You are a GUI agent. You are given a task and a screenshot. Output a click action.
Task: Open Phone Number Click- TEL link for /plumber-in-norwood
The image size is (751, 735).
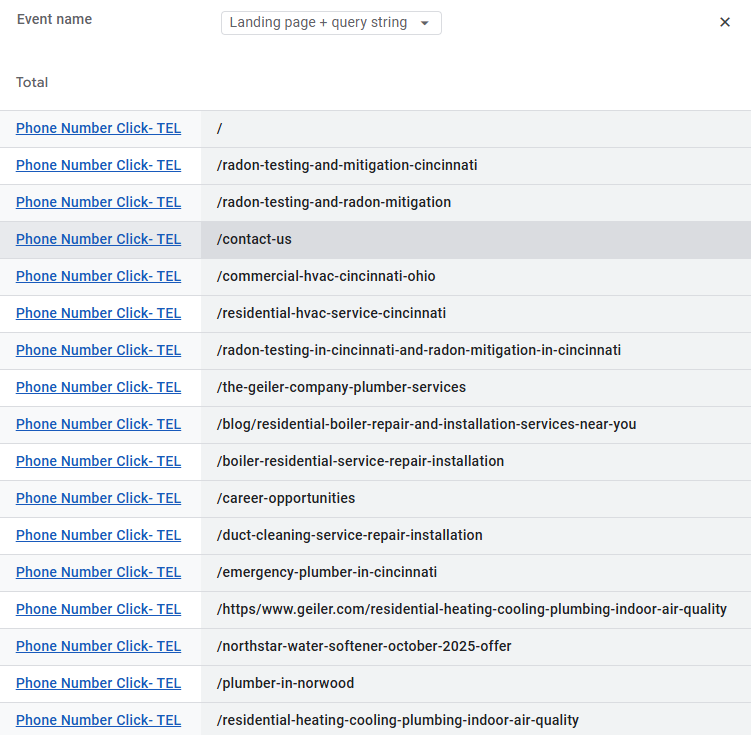98,683
